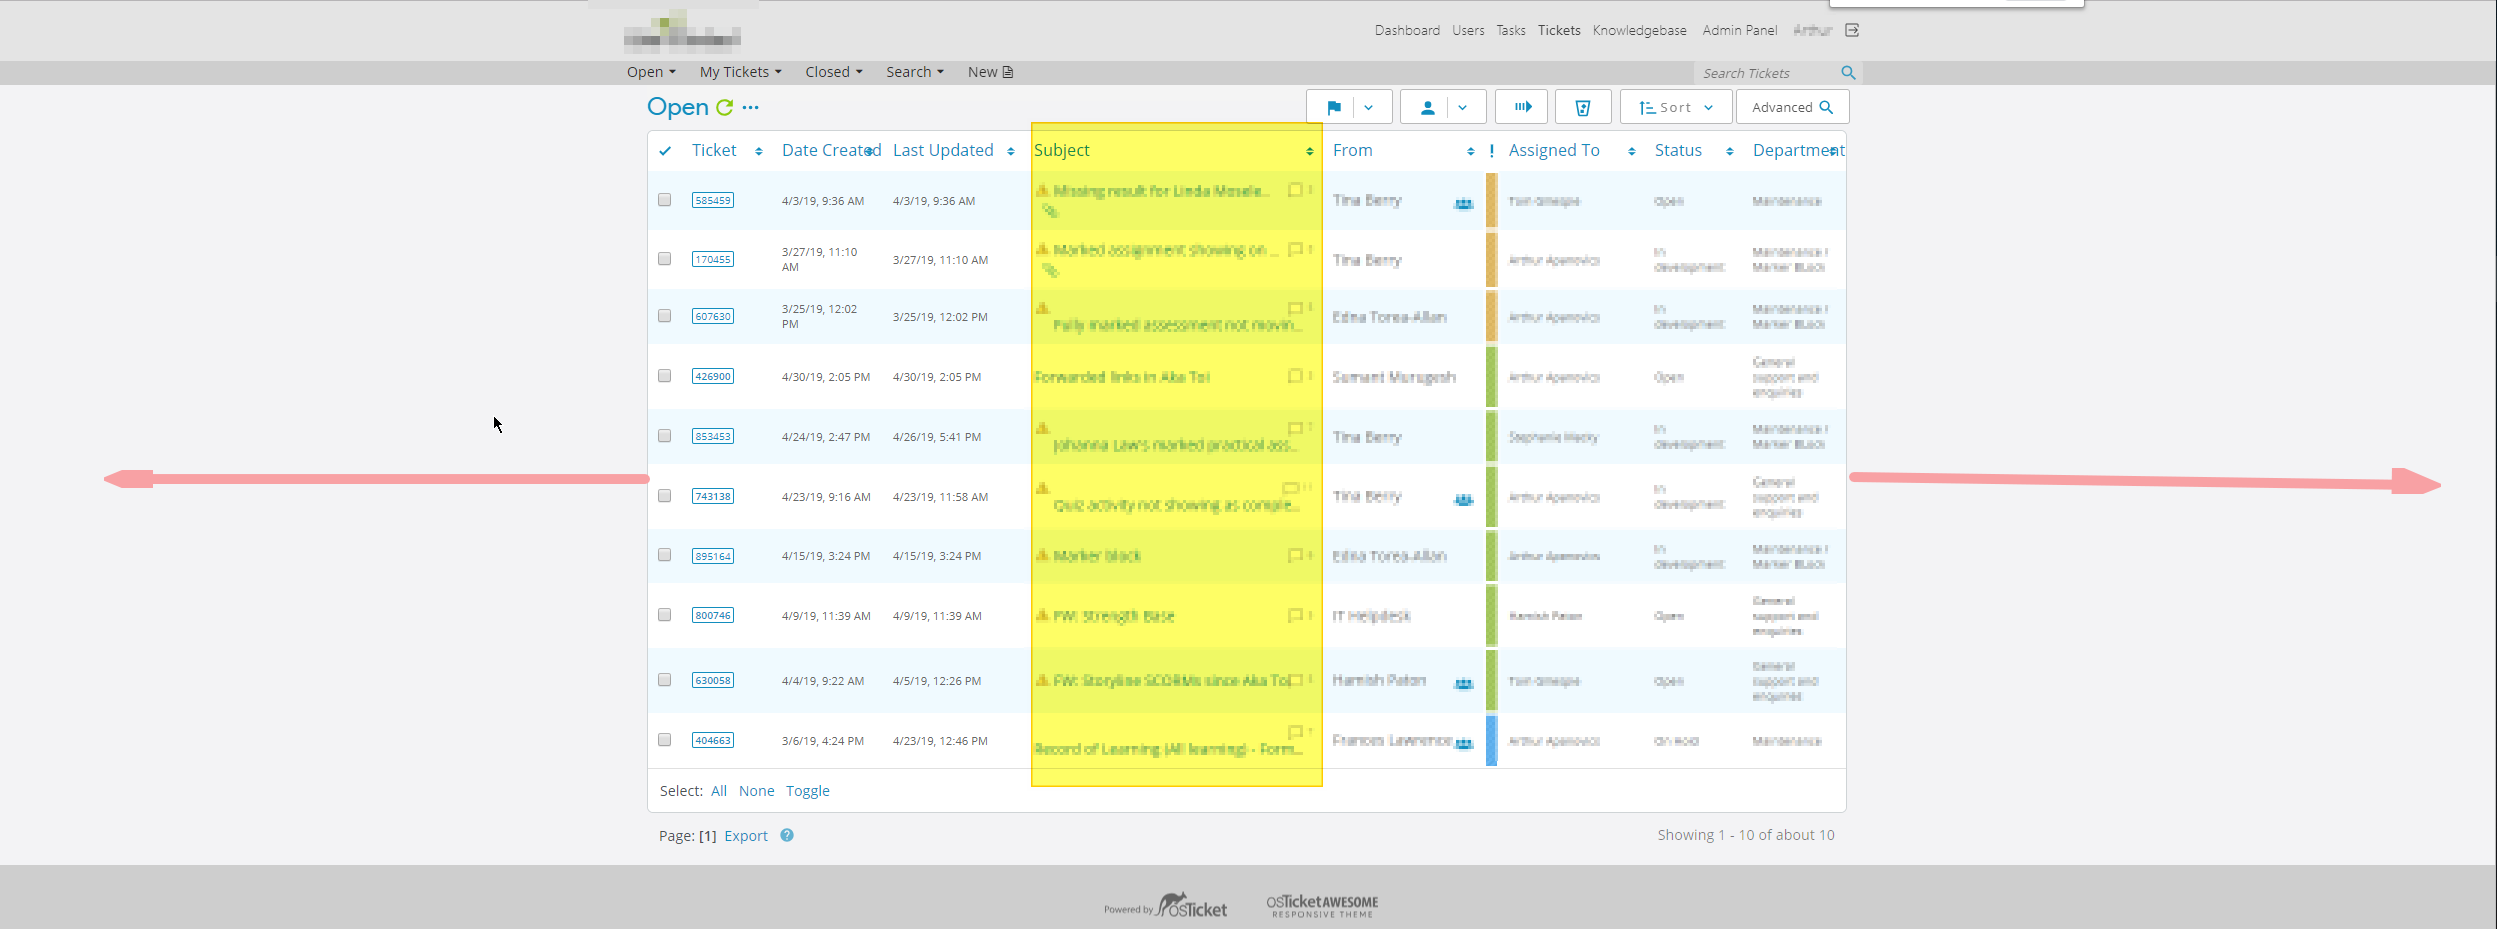Image resolution: width=2497 pixels, height=929 pixels.
Task: Open the help icon beside Export
Action: pyautogui.click(x=787, y=836)
